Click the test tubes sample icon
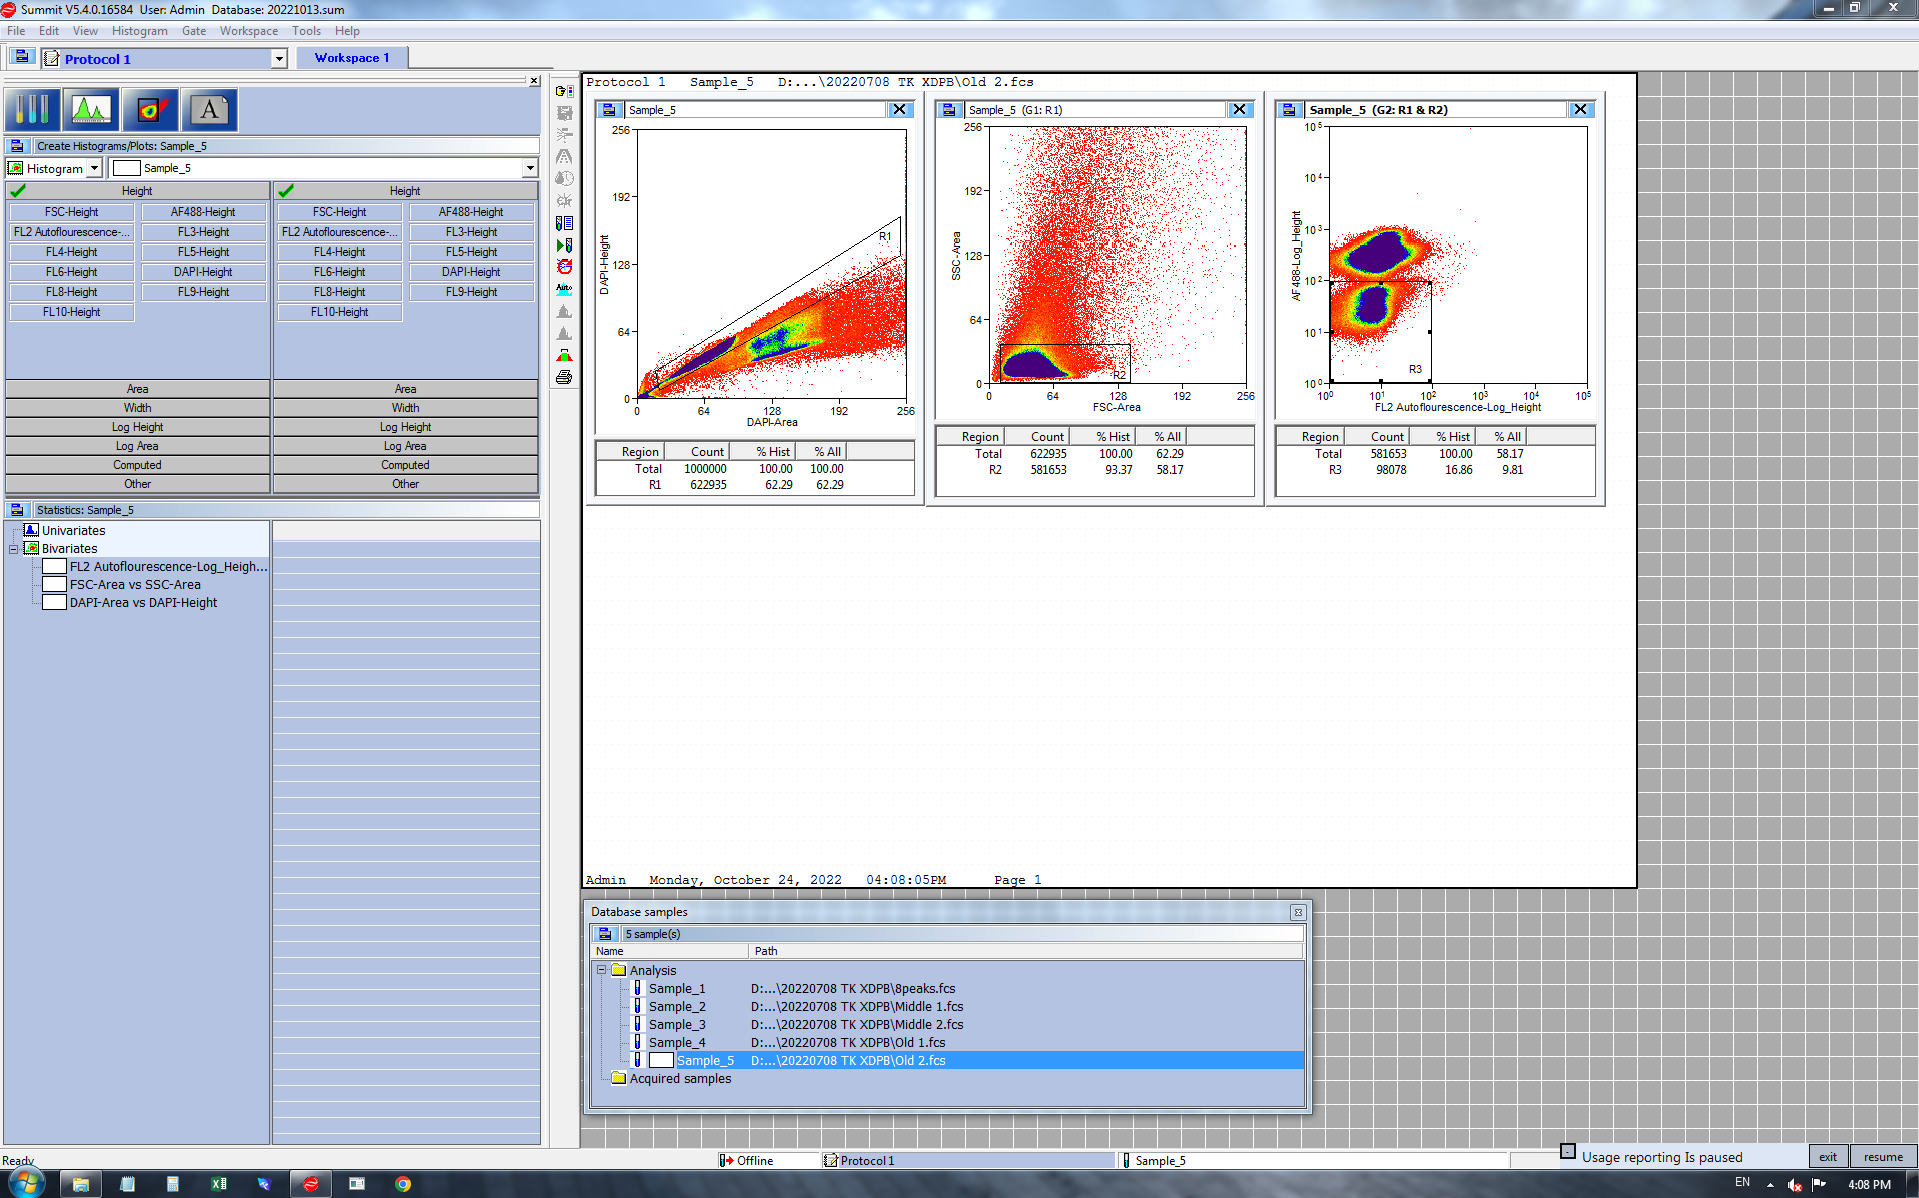1919x1198 pixels. click(x=33, y=110)
